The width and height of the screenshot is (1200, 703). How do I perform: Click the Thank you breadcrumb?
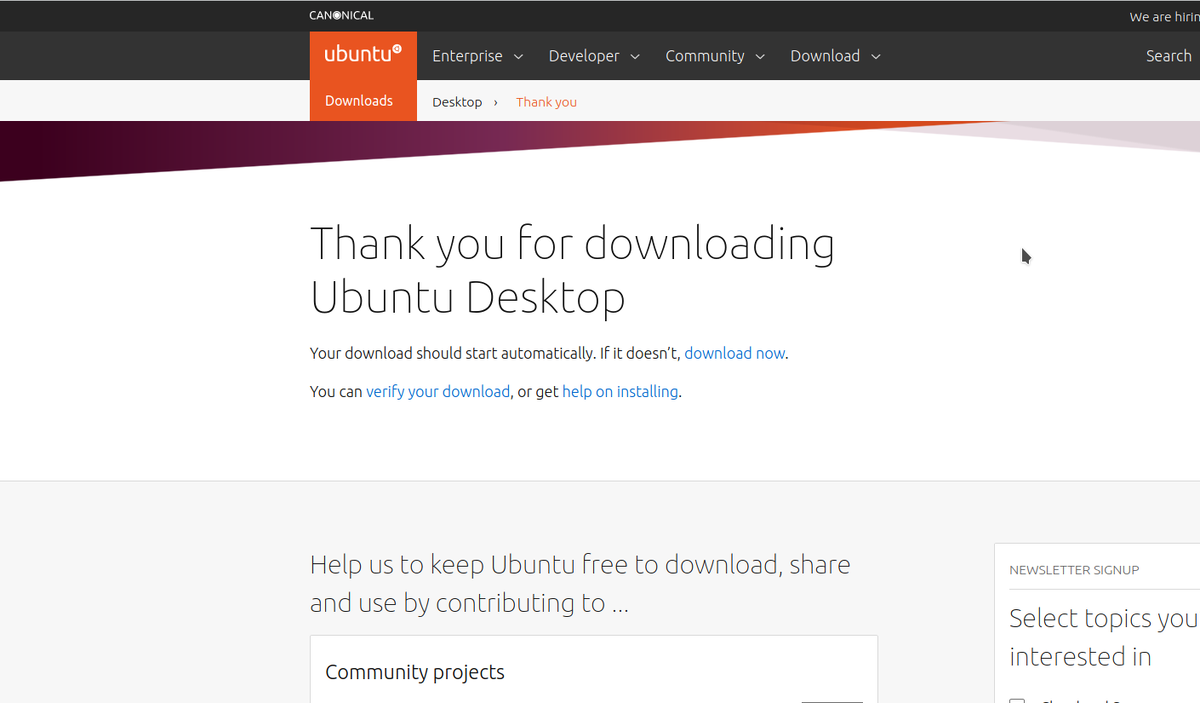coord(546,101)
